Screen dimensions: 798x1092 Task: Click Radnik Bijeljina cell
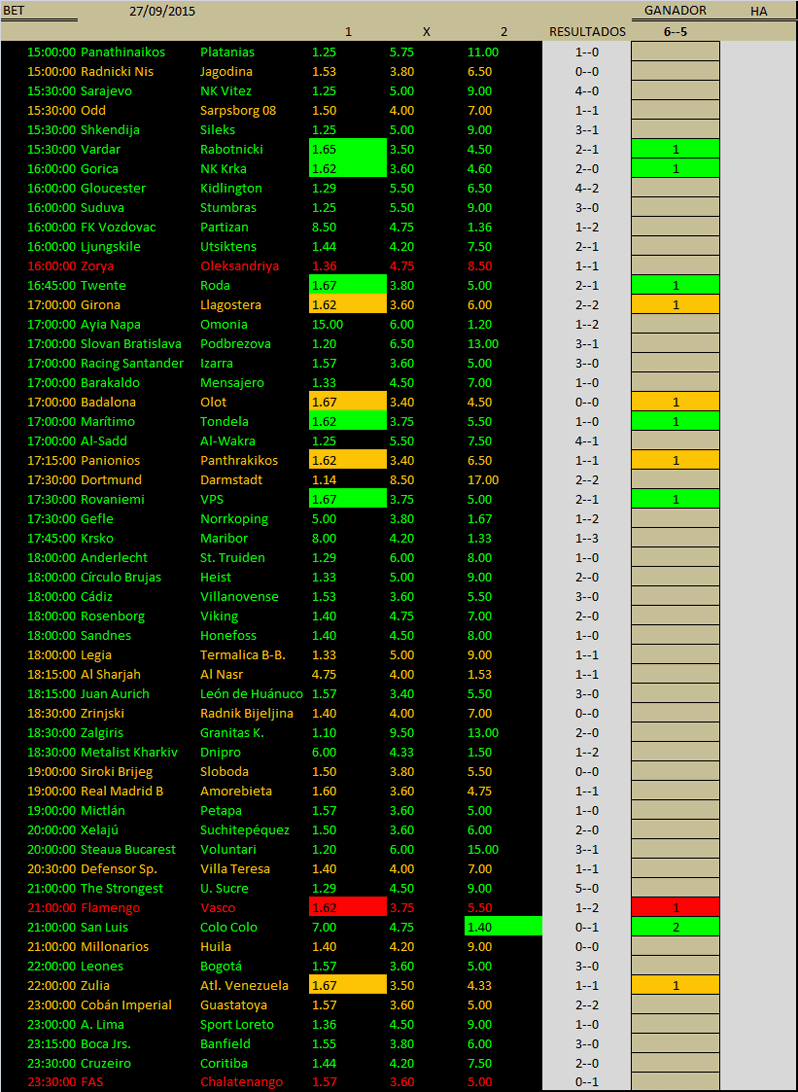(x=247, y=713)
